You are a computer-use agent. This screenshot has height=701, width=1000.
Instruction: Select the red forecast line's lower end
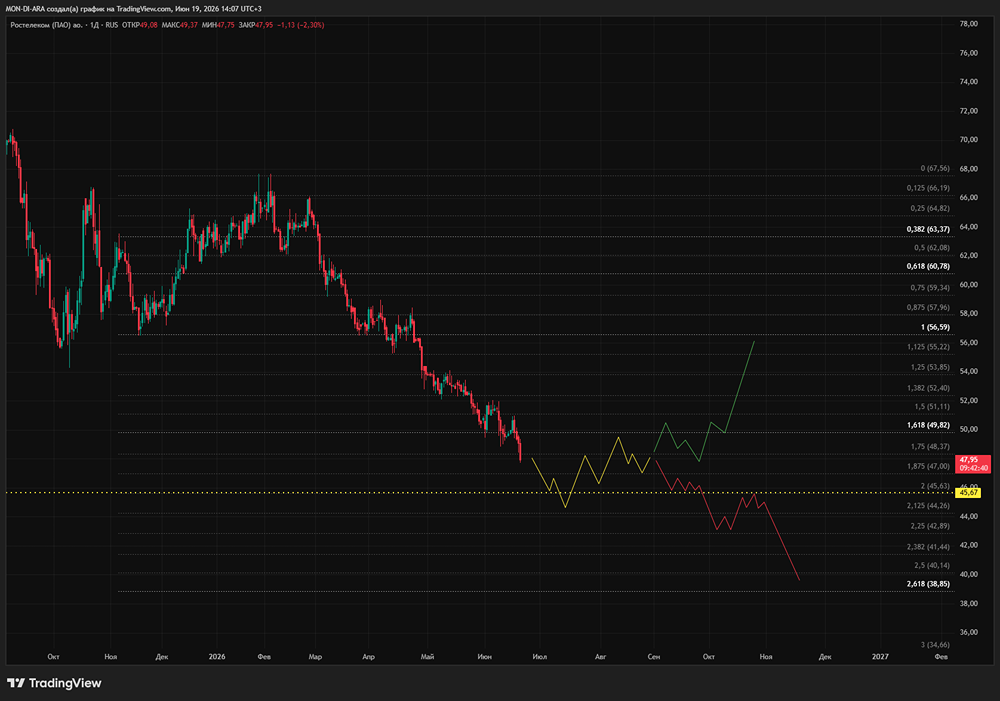799,580
